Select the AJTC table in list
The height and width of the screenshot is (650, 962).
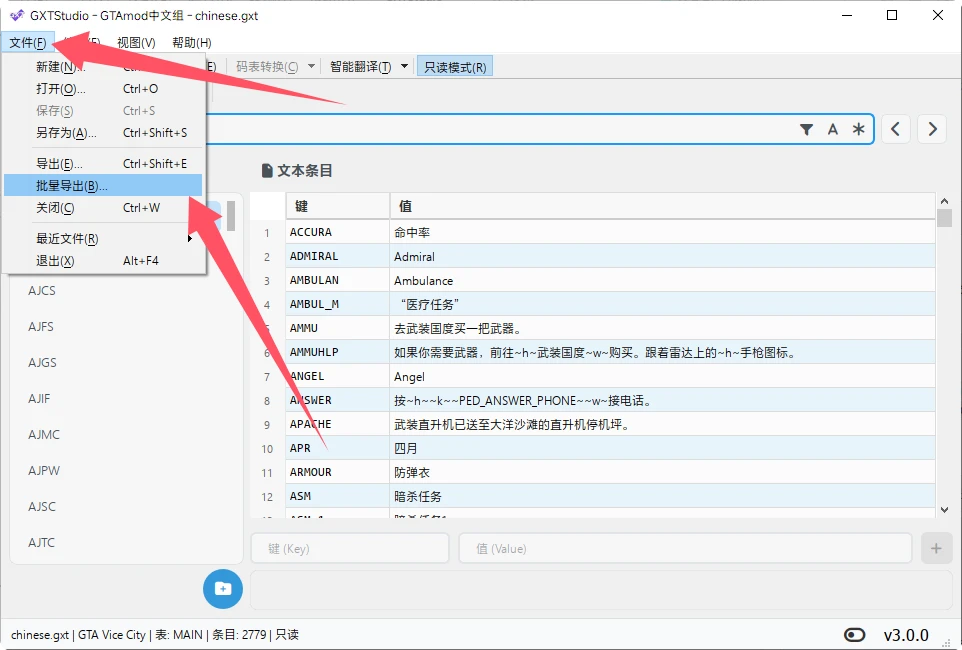(41, 543)
